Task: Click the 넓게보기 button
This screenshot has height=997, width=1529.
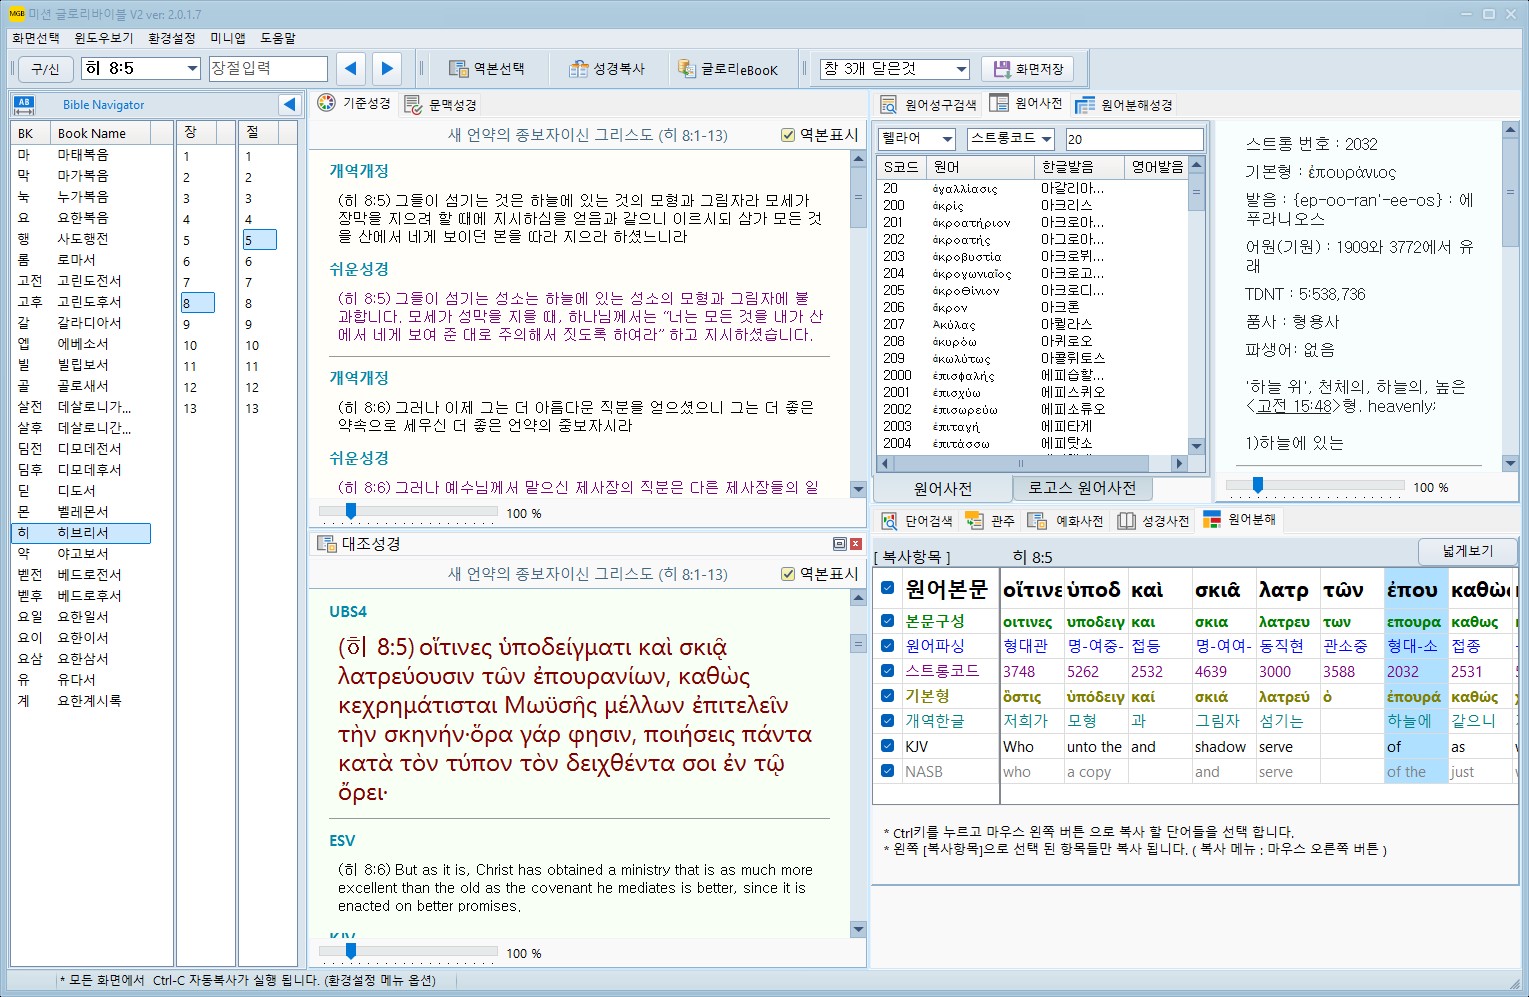Action: [x=1467, y=551]
